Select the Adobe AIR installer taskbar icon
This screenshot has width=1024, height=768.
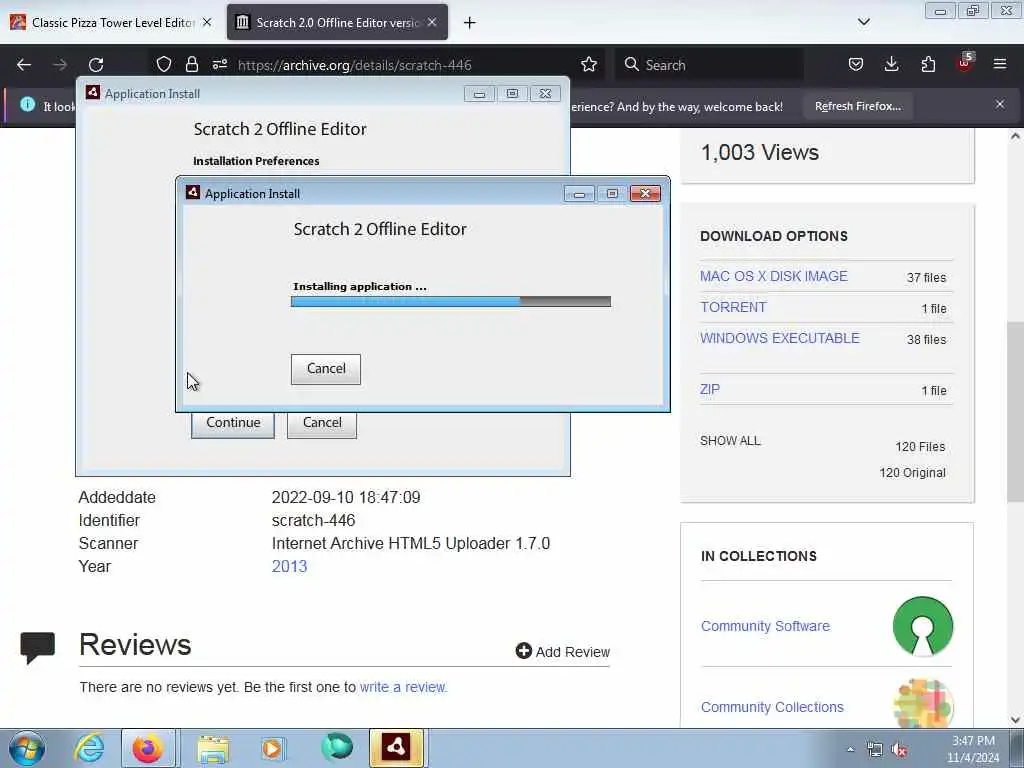[396, 748]
